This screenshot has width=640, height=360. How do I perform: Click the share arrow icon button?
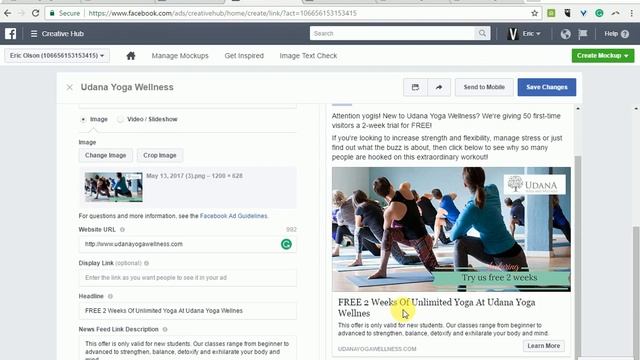pyautogui.click(x=439, y=87)
